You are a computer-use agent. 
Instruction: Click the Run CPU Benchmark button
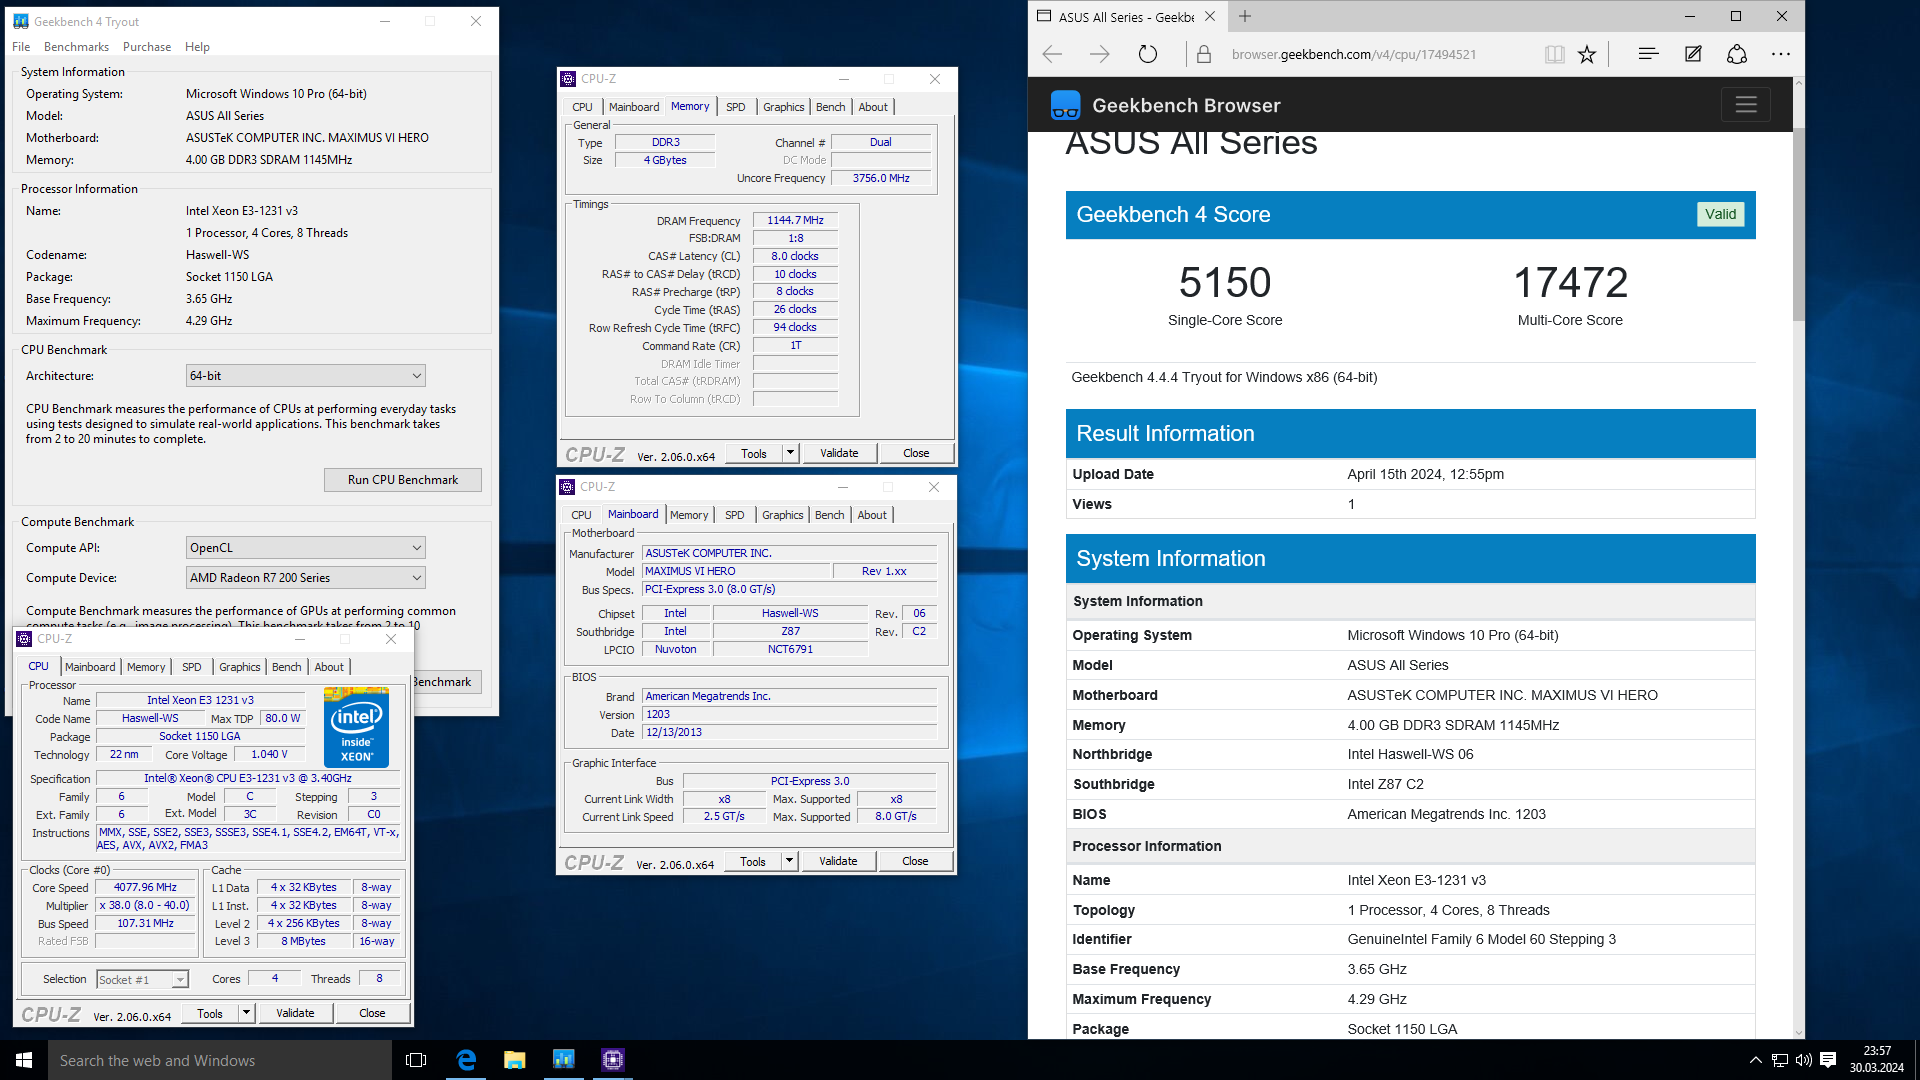(403, 480)
